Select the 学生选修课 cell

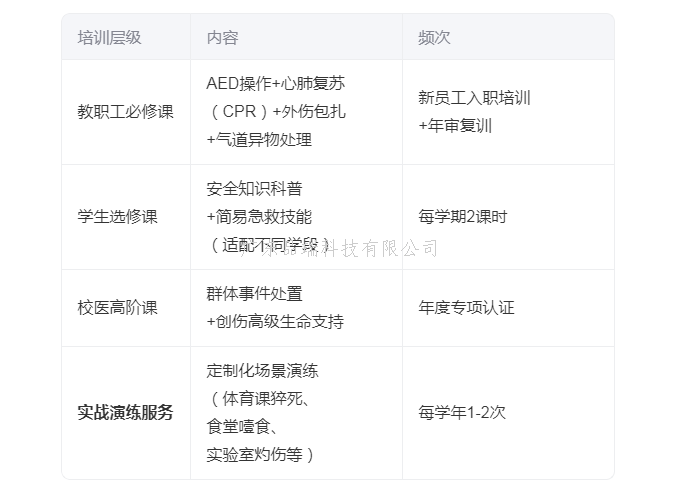click(117, 217)
